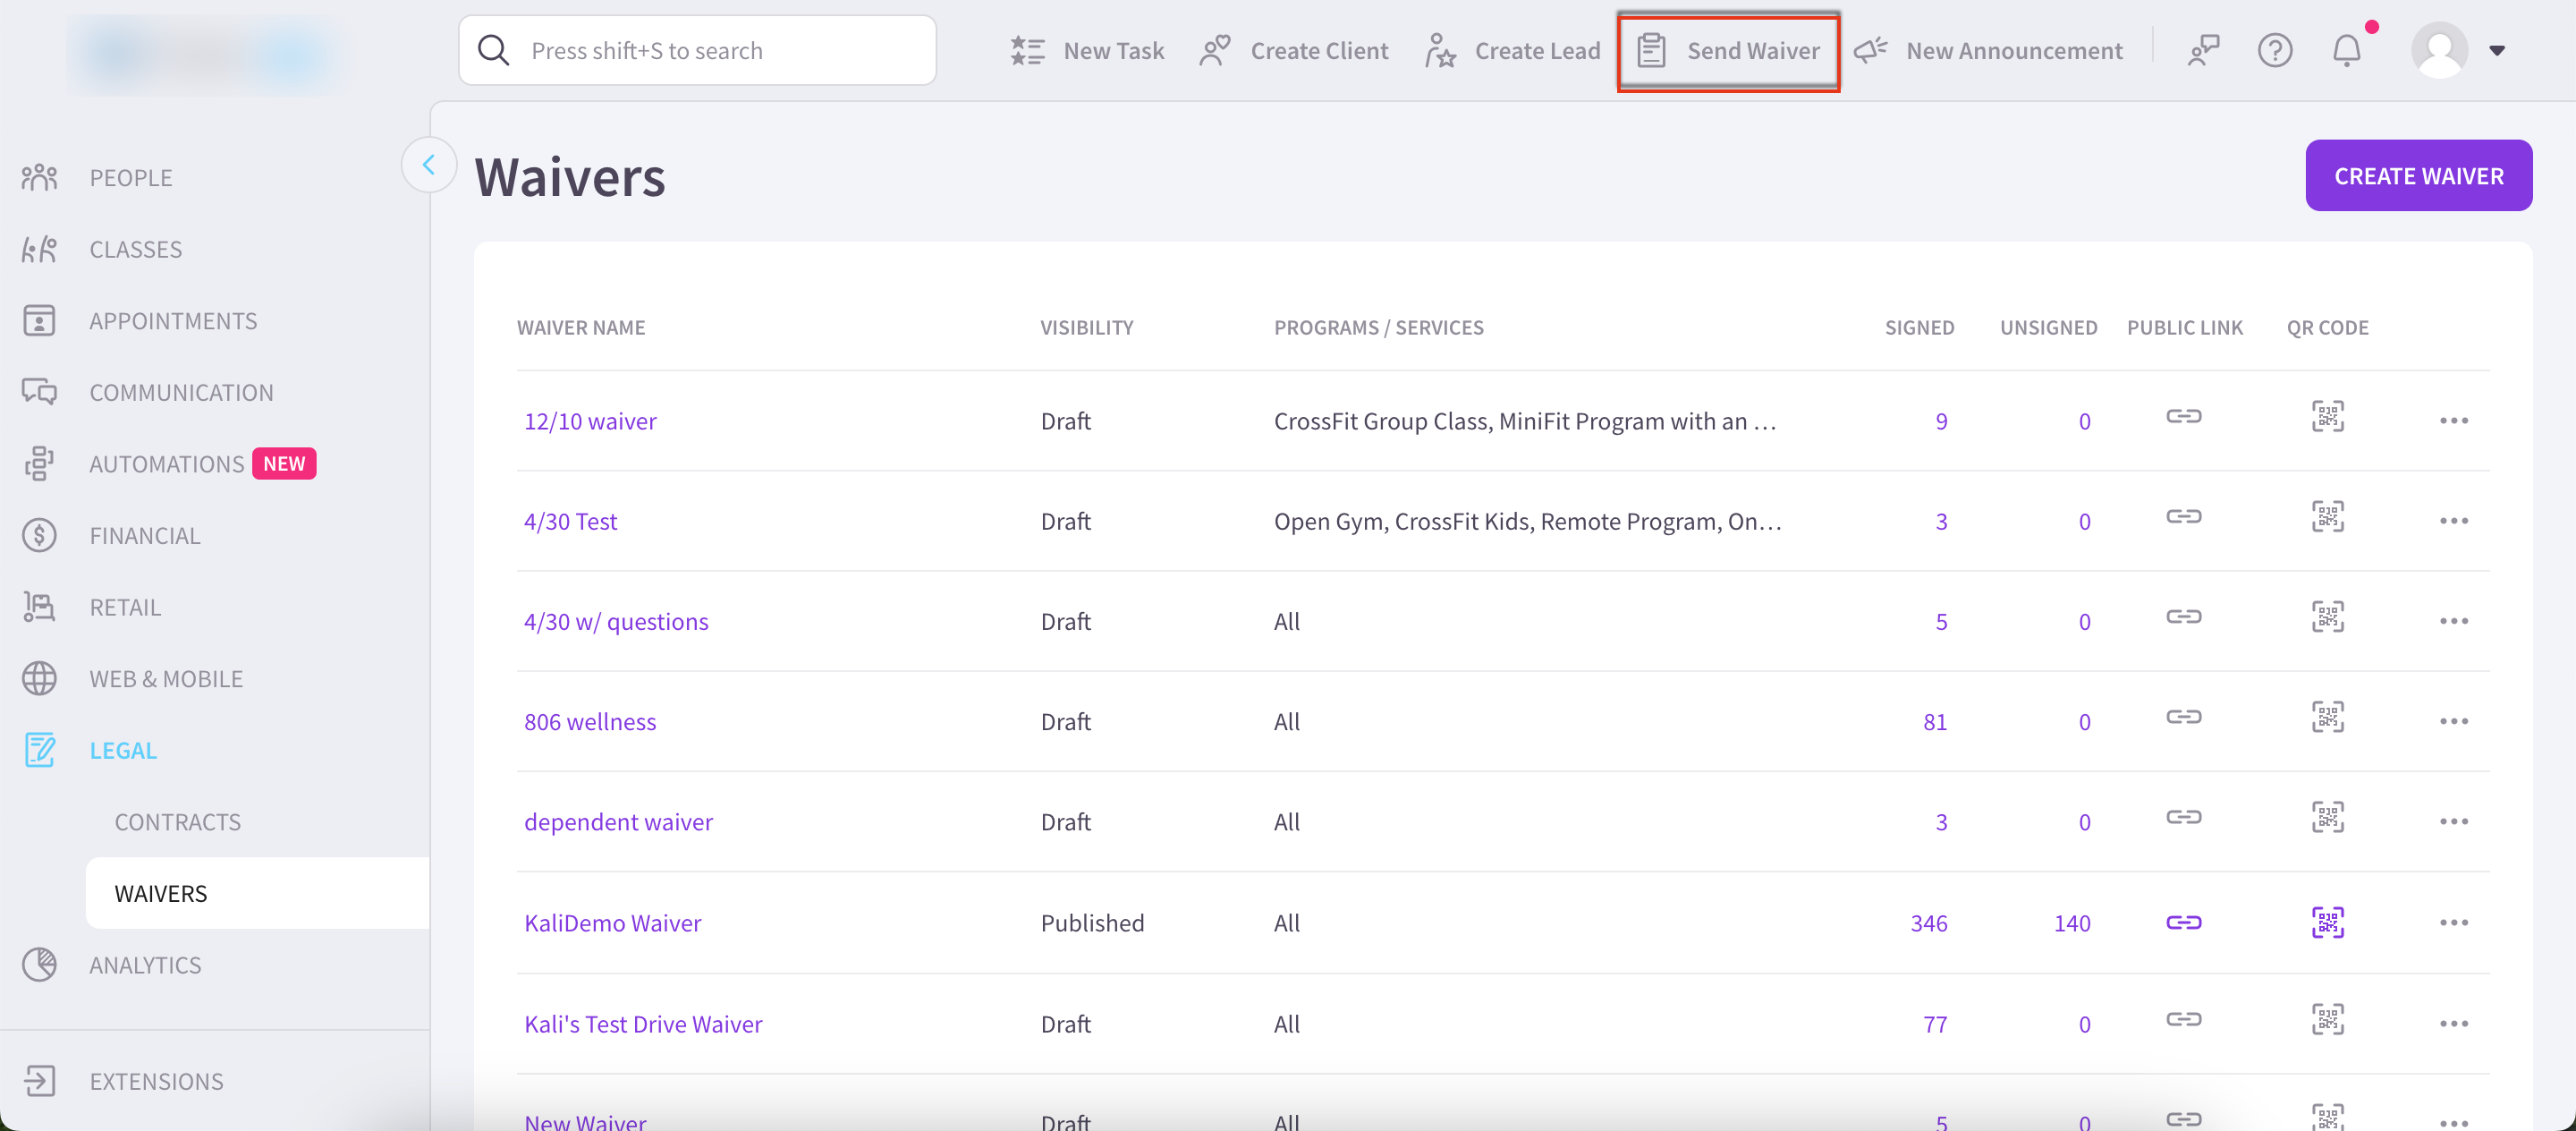Open the Appointments calendar icon
This screenshot has width=2576, height=1131.
[39, 321]
